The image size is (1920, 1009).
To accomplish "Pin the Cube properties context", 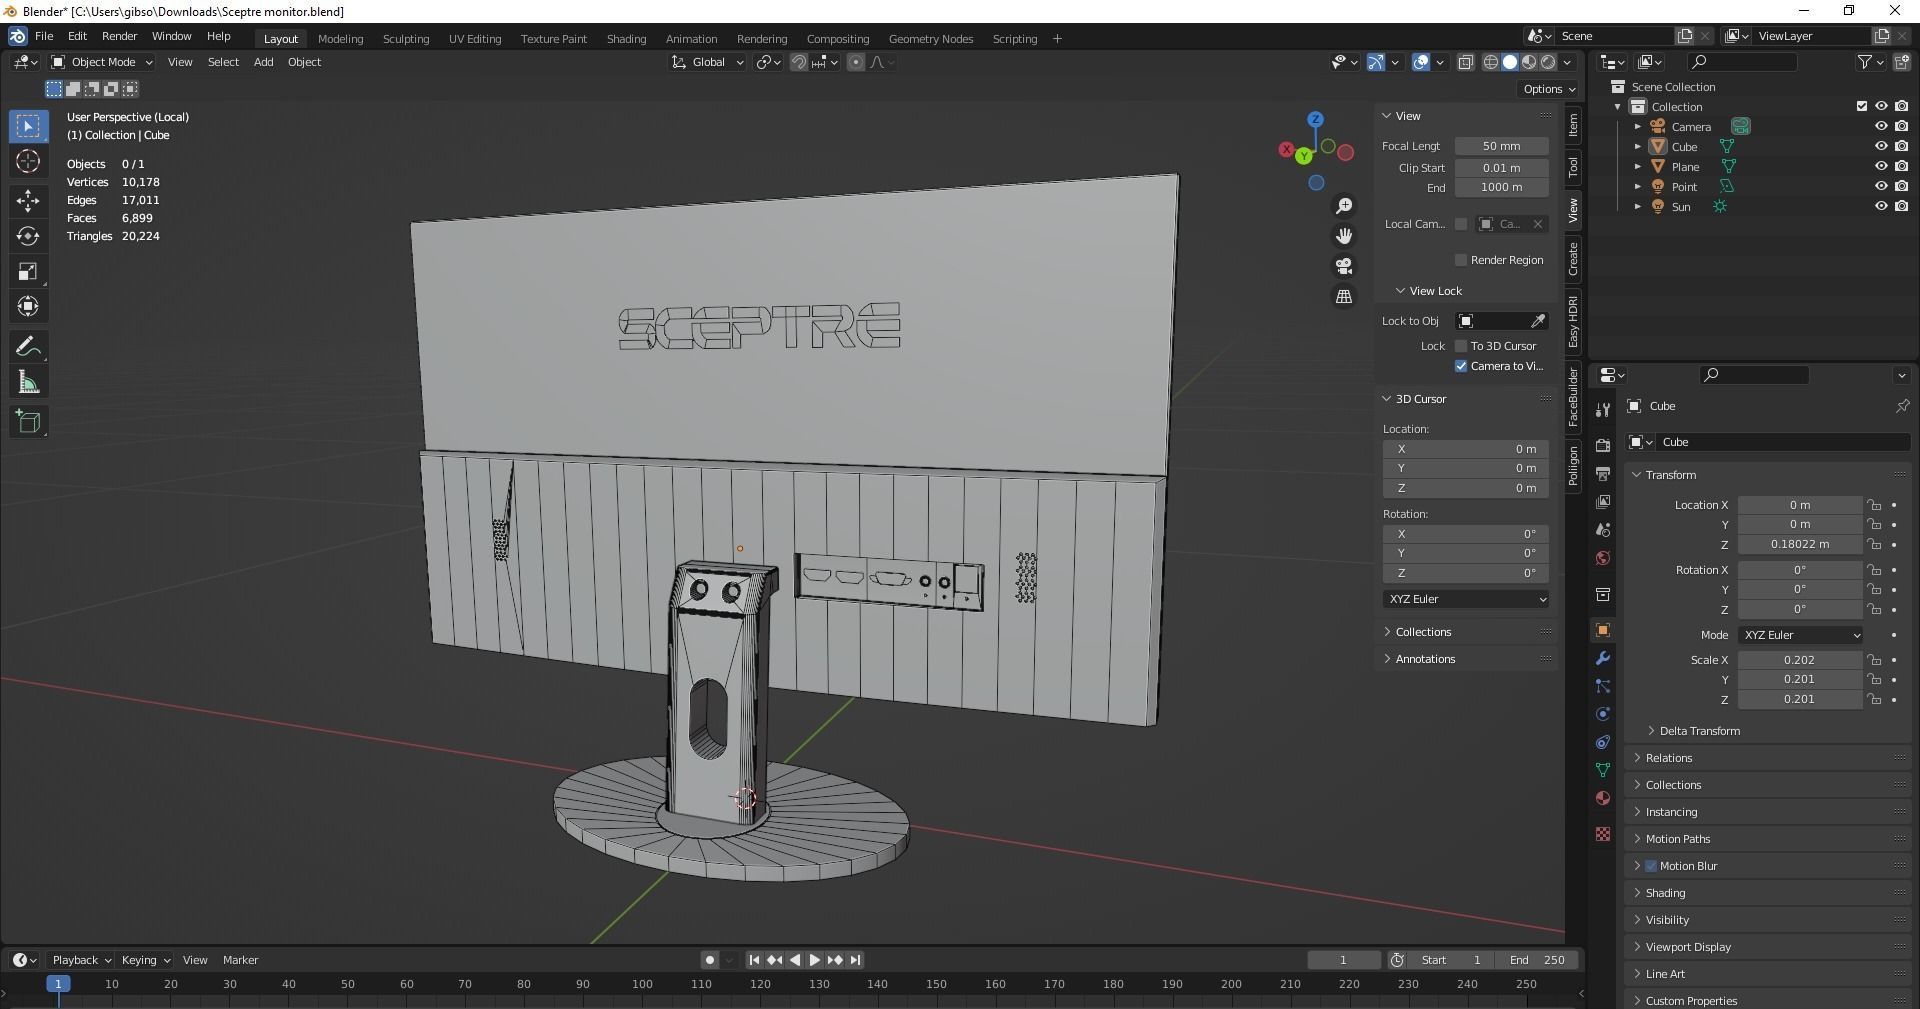I will tap(1902, 406).
